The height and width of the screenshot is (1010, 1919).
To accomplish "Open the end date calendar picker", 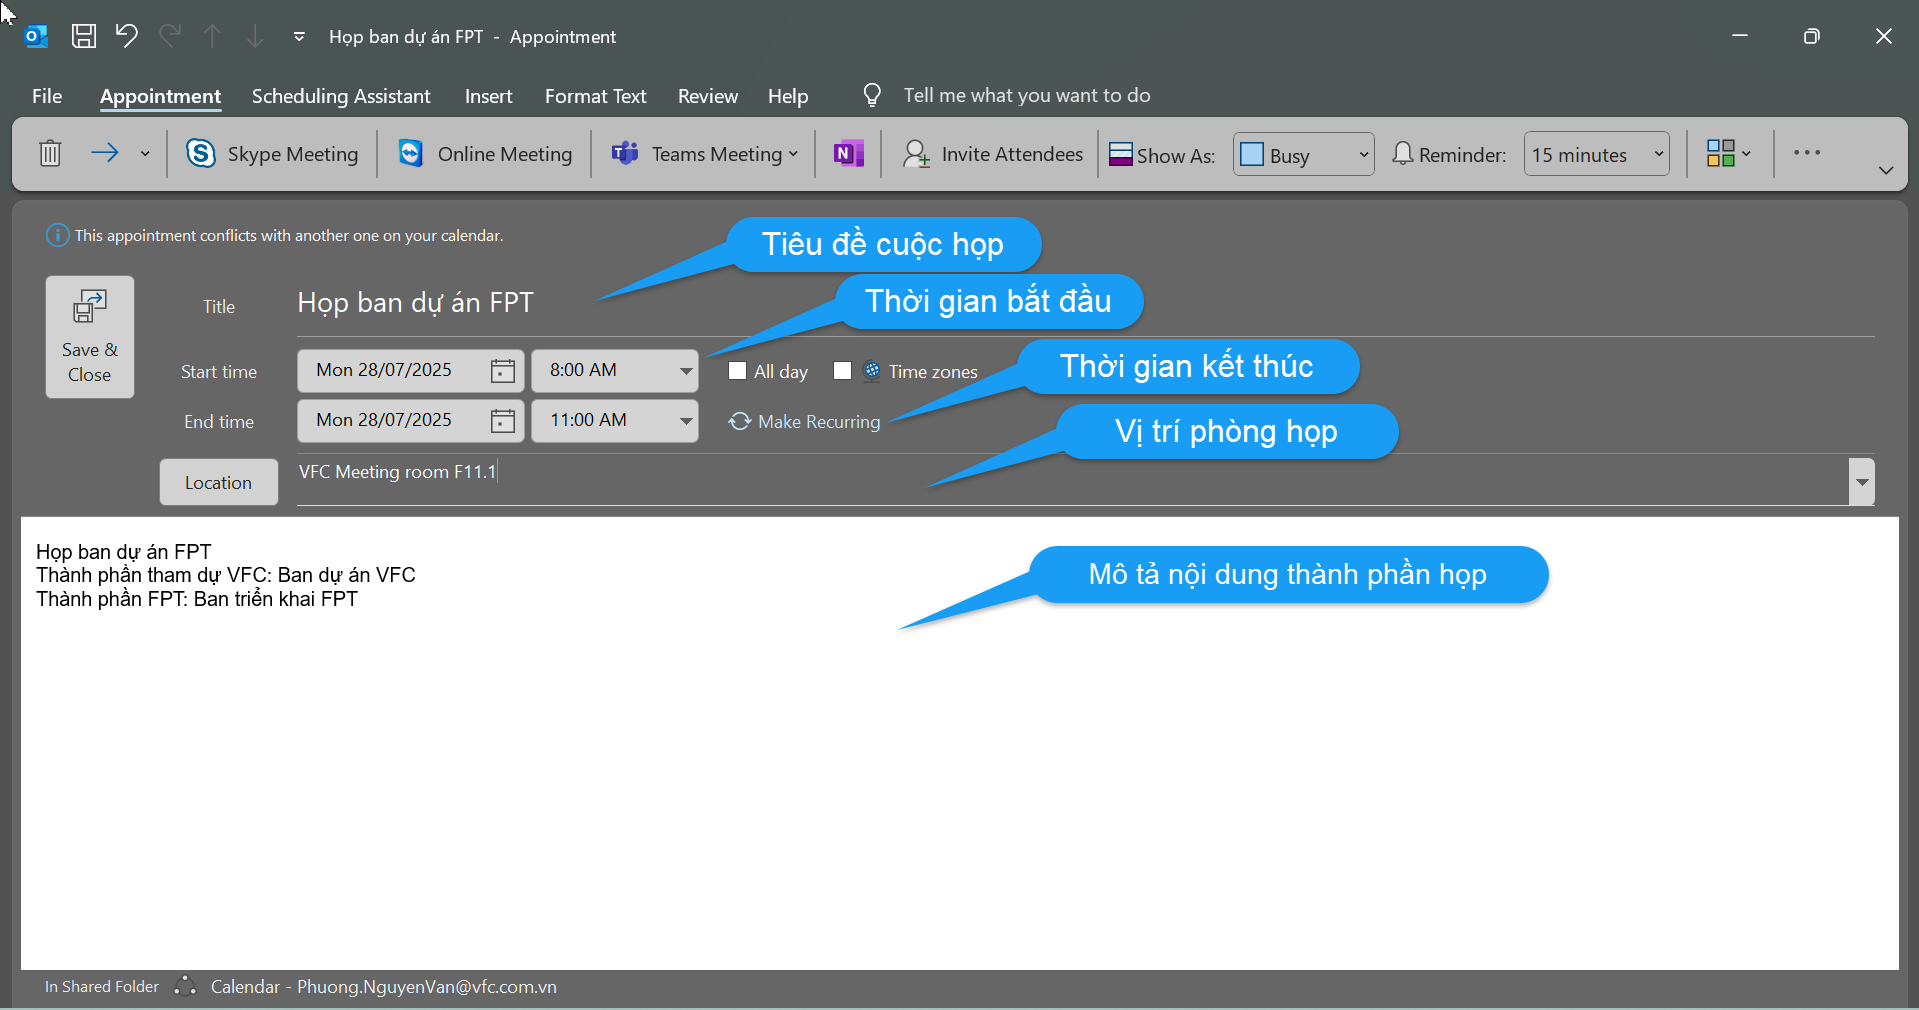I will tap(502, 421).
